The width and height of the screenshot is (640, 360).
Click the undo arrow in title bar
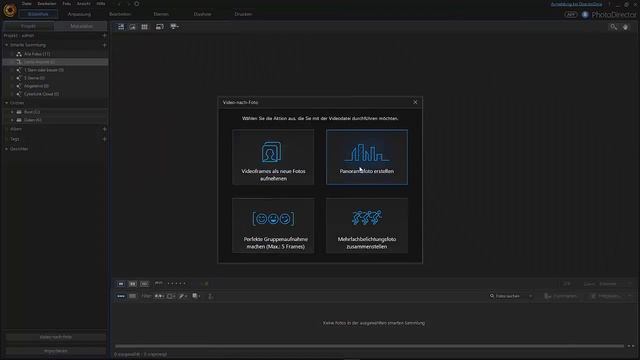[x=119, y=4]
